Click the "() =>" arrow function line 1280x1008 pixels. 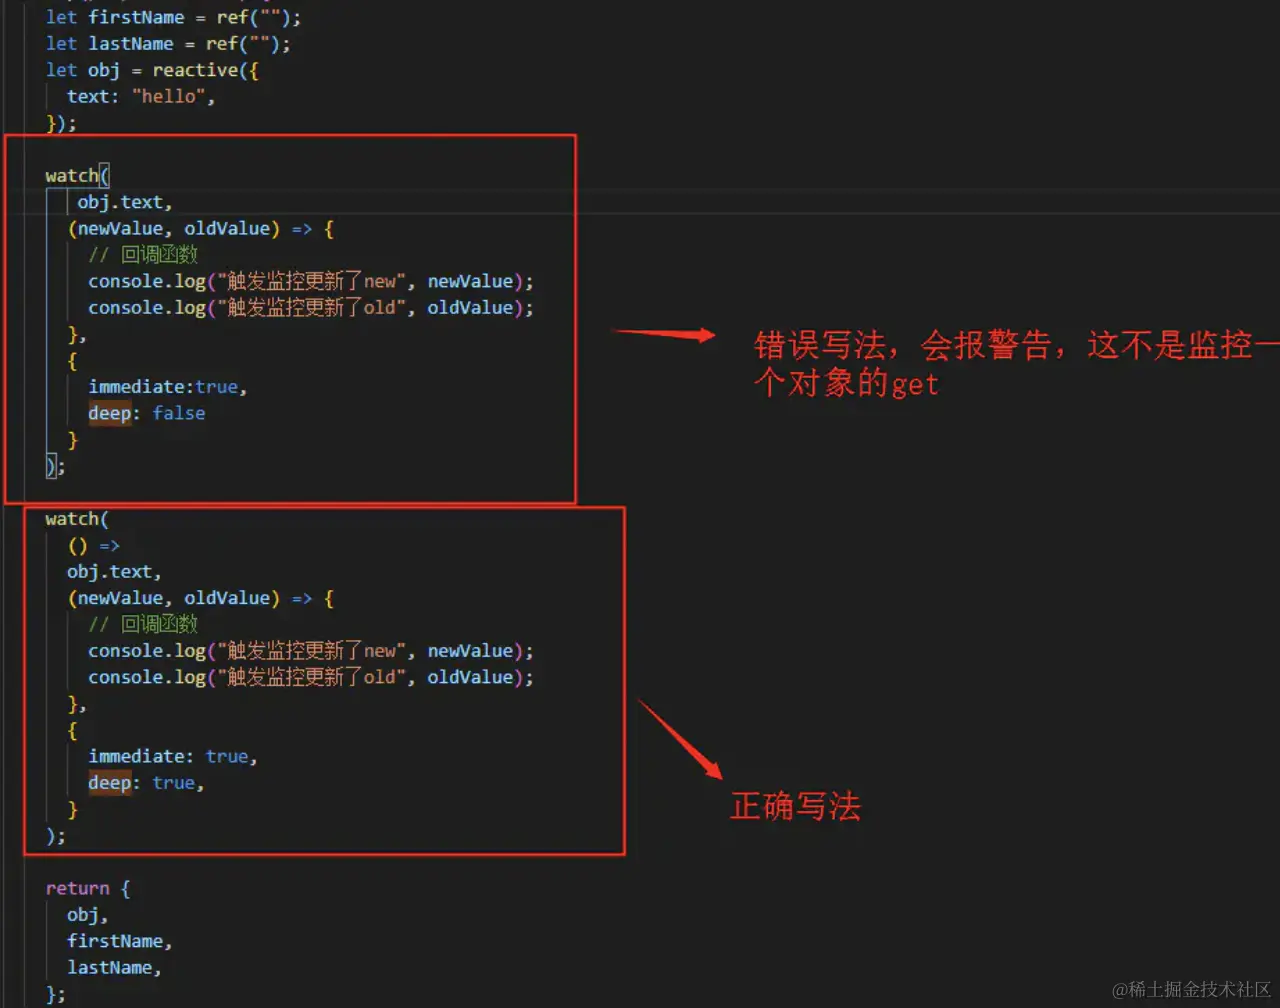click(93, 545)
